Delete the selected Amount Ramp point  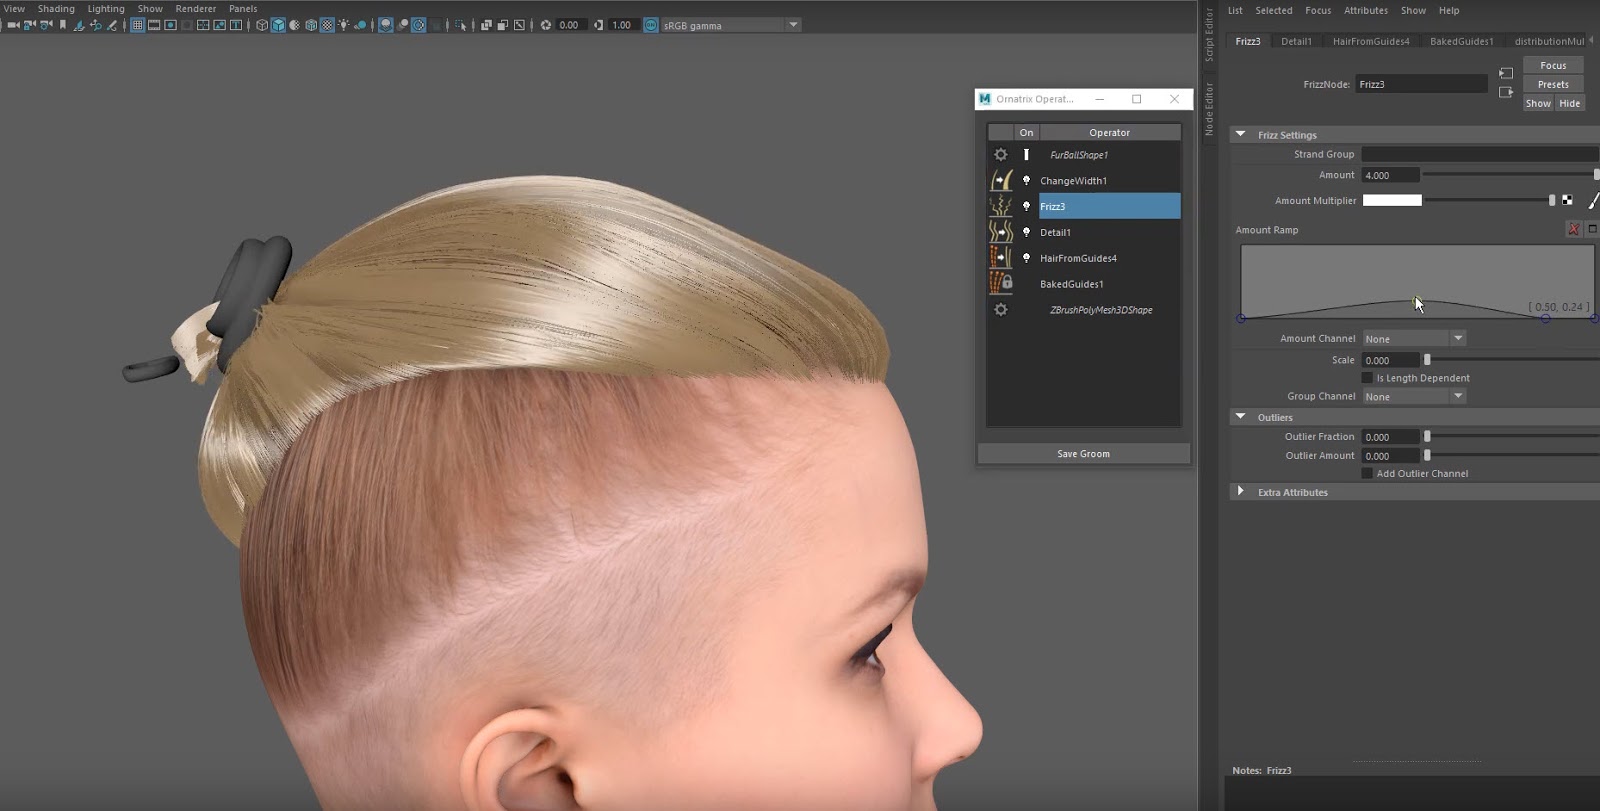pos(1573,230)
